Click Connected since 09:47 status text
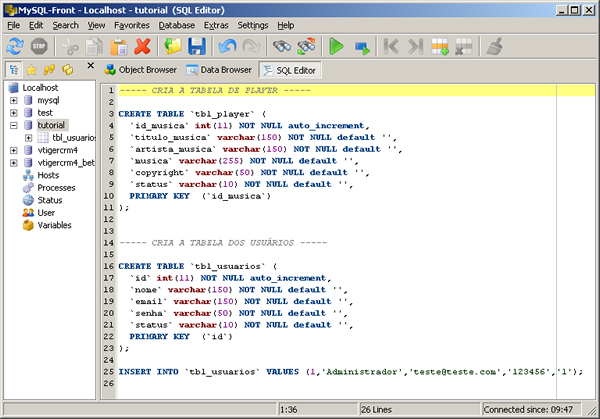Screen dimensions: 600x419 [x=528, y=410]
